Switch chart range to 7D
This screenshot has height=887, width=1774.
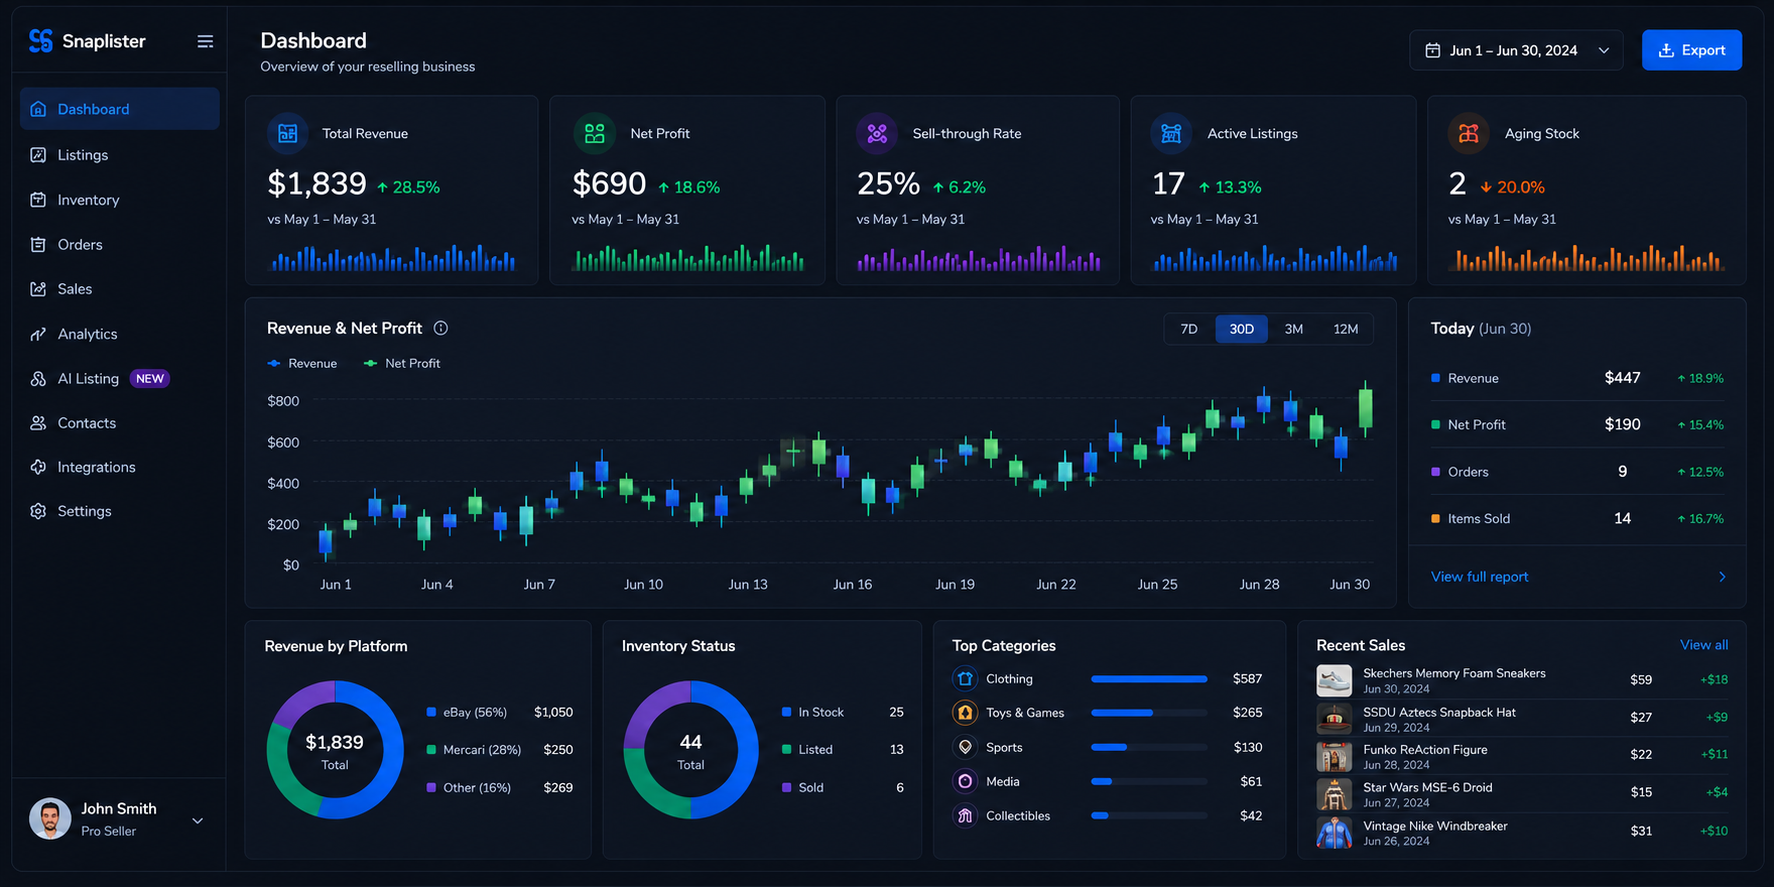tap(1189, 329)
